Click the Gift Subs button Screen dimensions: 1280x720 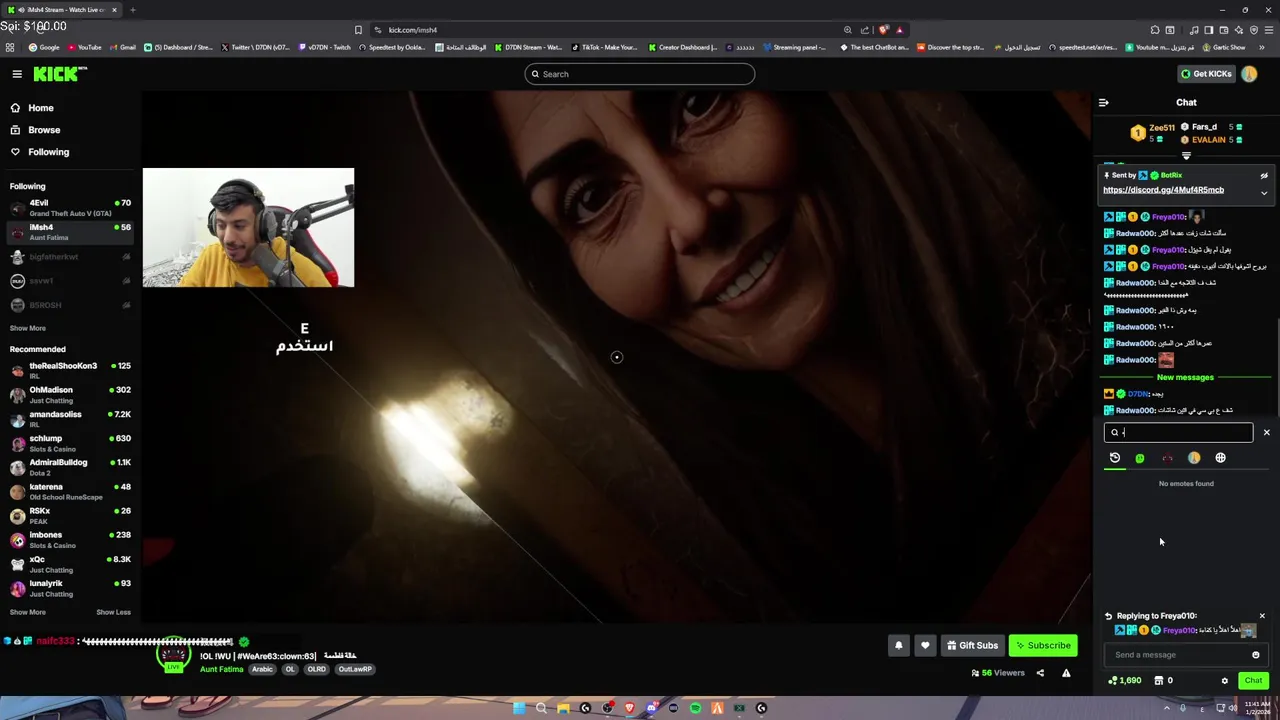pyautogui.click(x=972, y=645)
